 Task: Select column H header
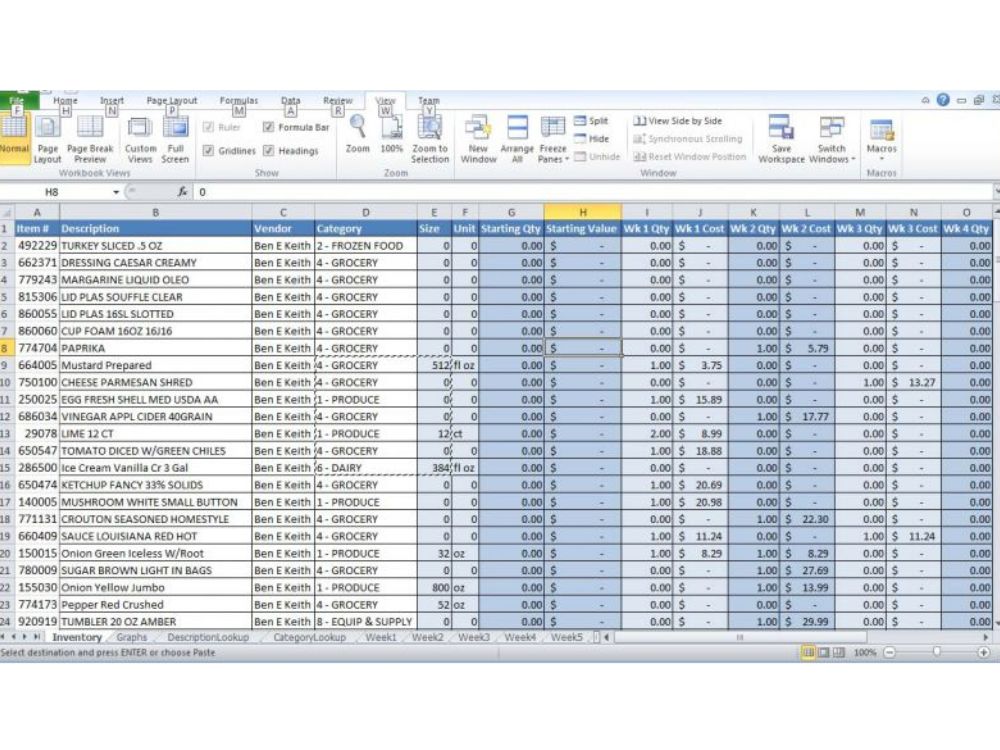(582, 212)
